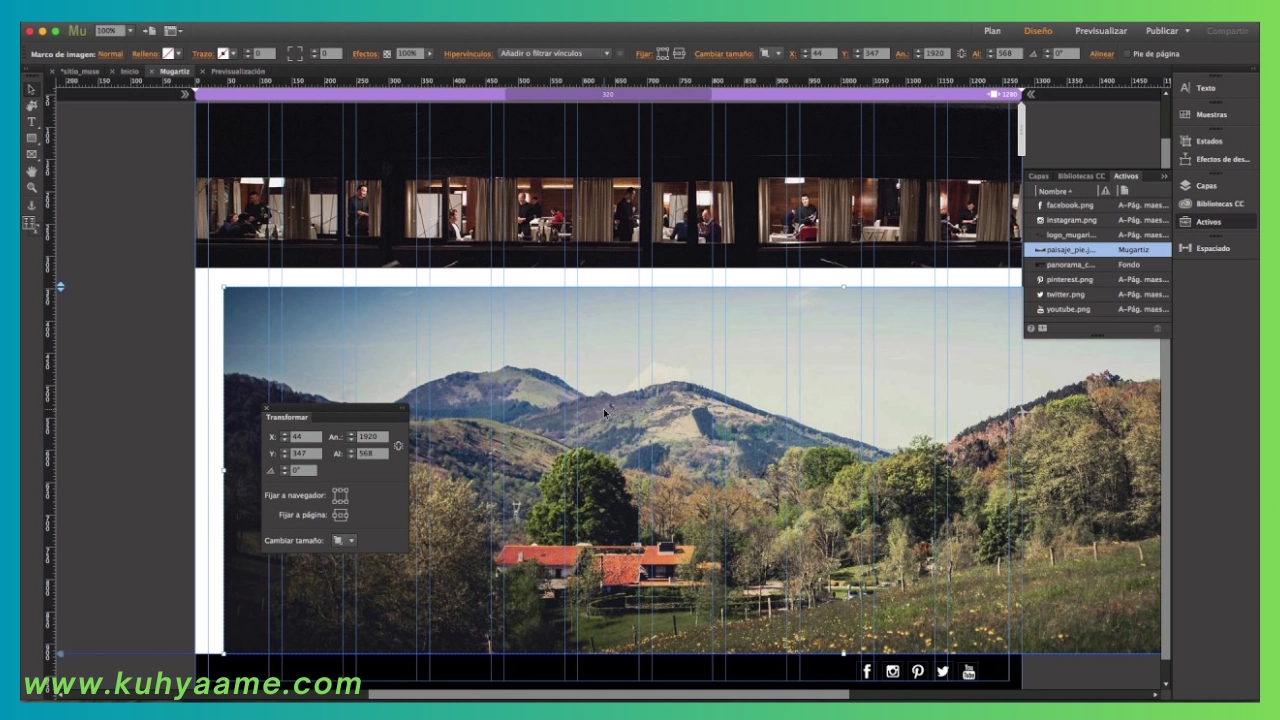Enable the Pie de página checkbox
The width and height of the screenshot is (1280, 720).
[x=1126, y=54]
